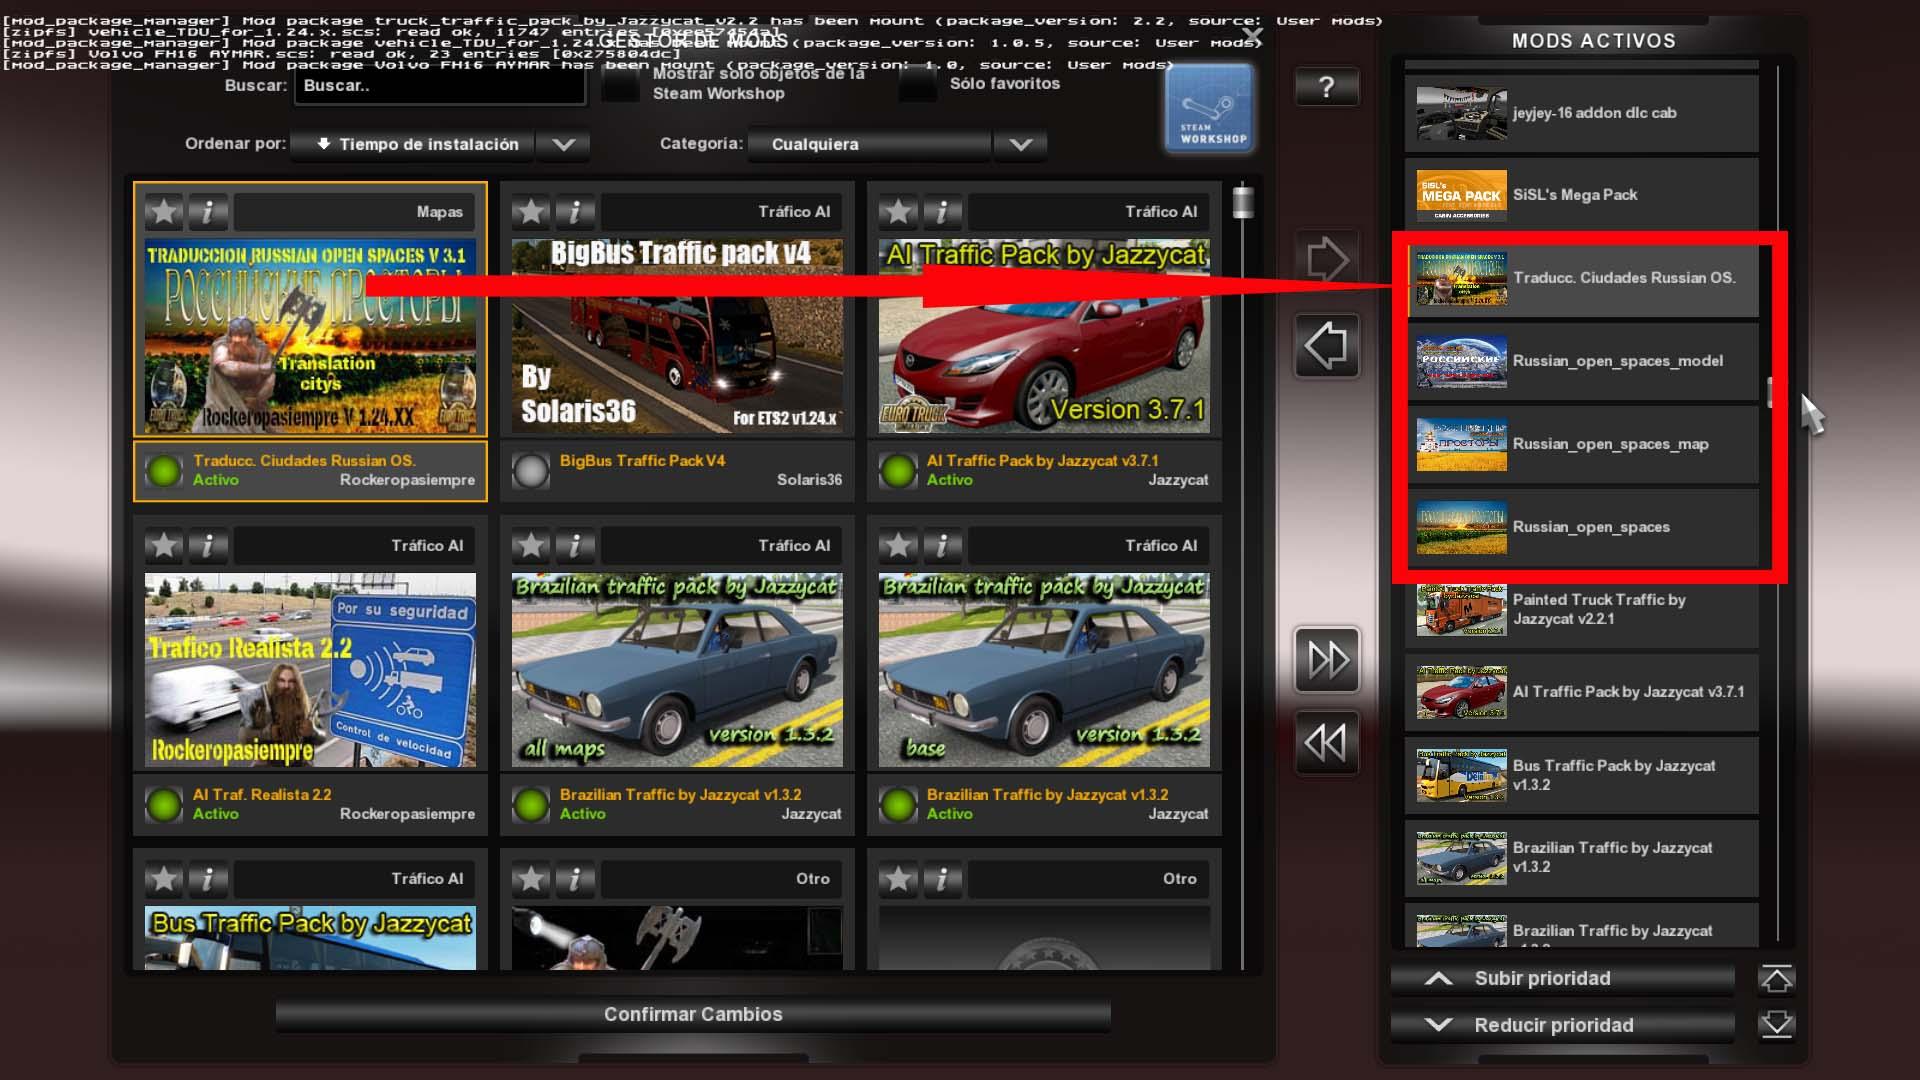Click the 'Confirmar Cambios' button

point(693,1014)
